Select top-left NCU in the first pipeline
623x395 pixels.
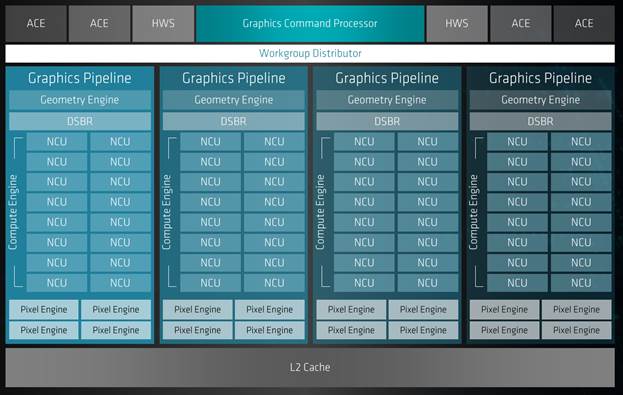click(57, 142)
